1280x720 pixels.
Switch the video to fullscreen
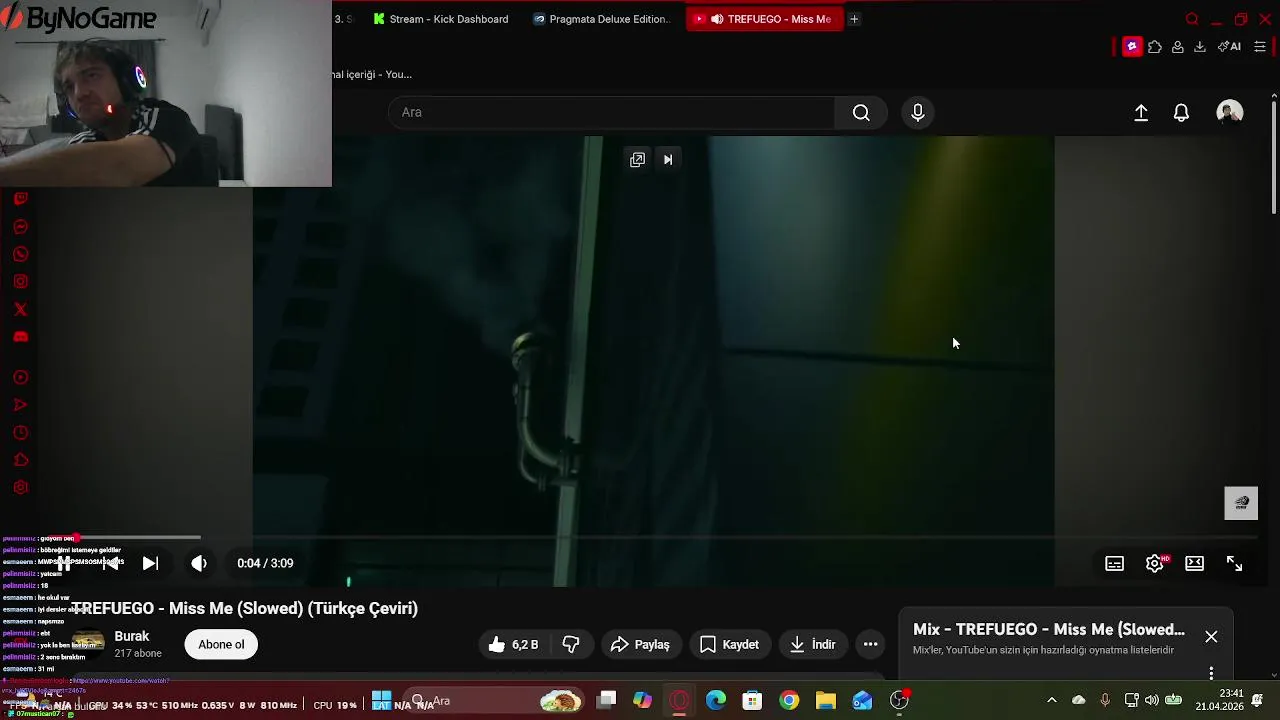tap(1234, 564)
